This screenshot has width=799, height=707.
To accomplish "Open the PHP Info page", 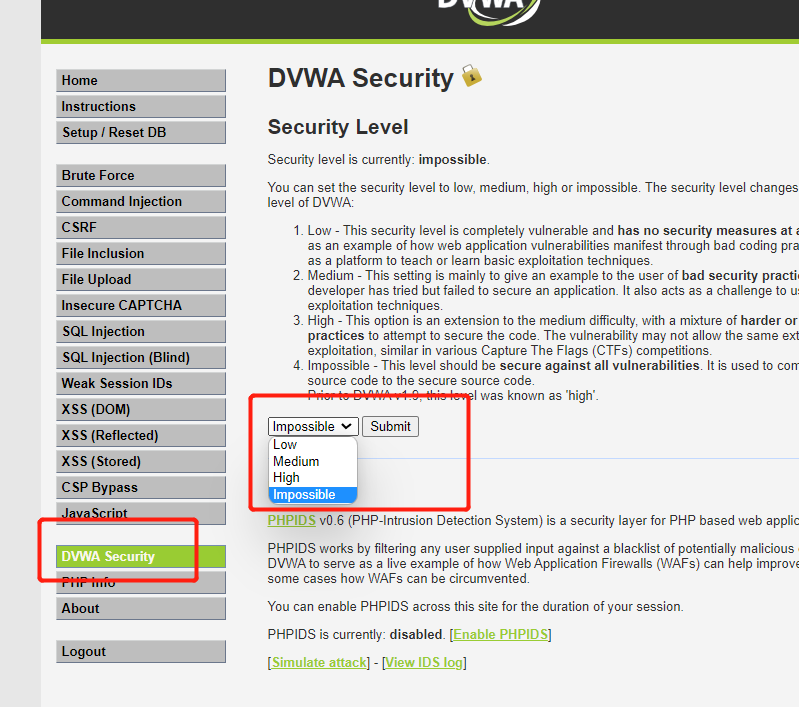I will [141, 582].
